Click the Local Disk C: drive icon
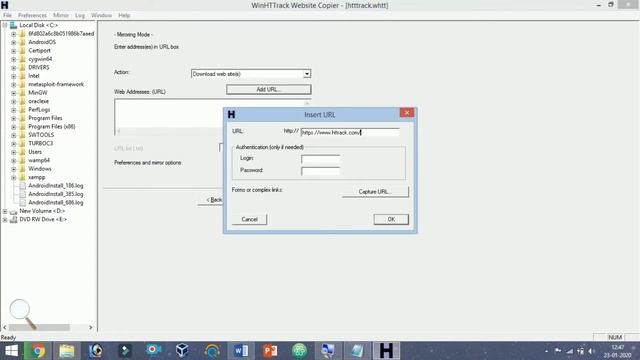This screenshot has height=360, width=640. 13,25
